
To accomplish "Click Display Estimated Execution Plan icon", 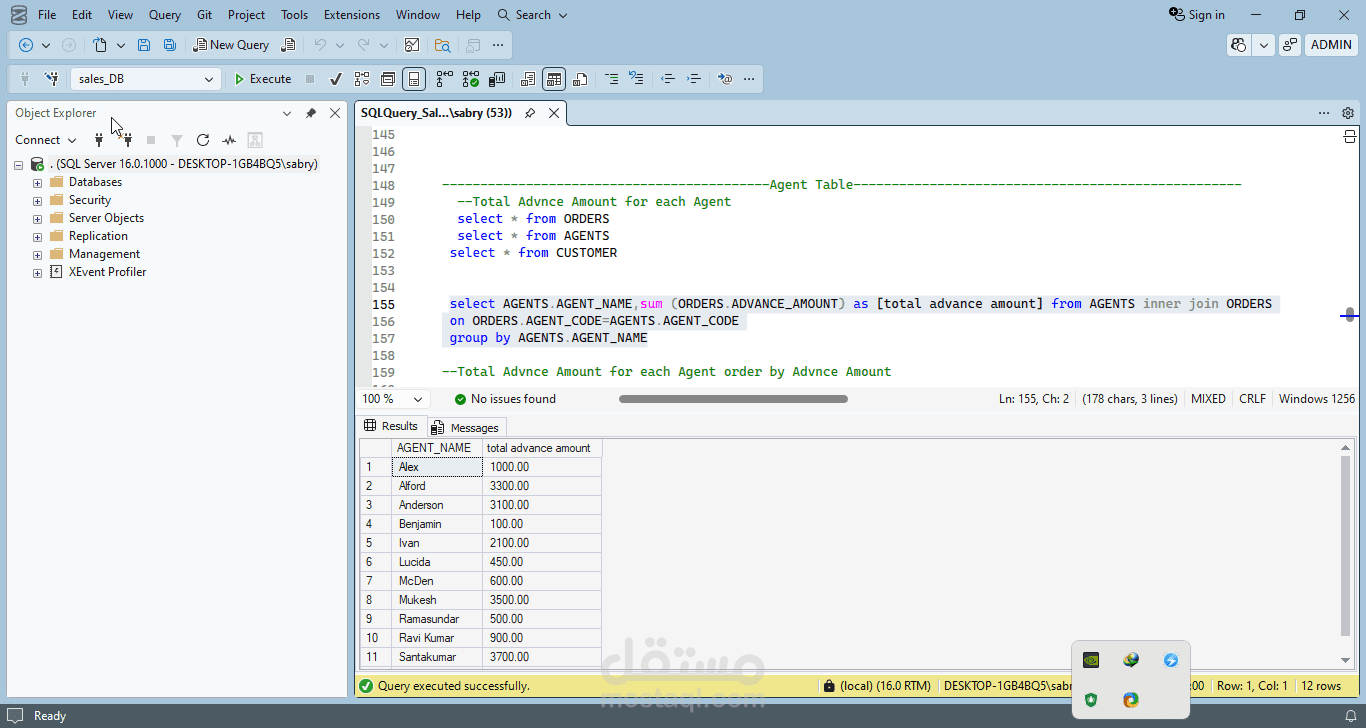I will [362, 79].
